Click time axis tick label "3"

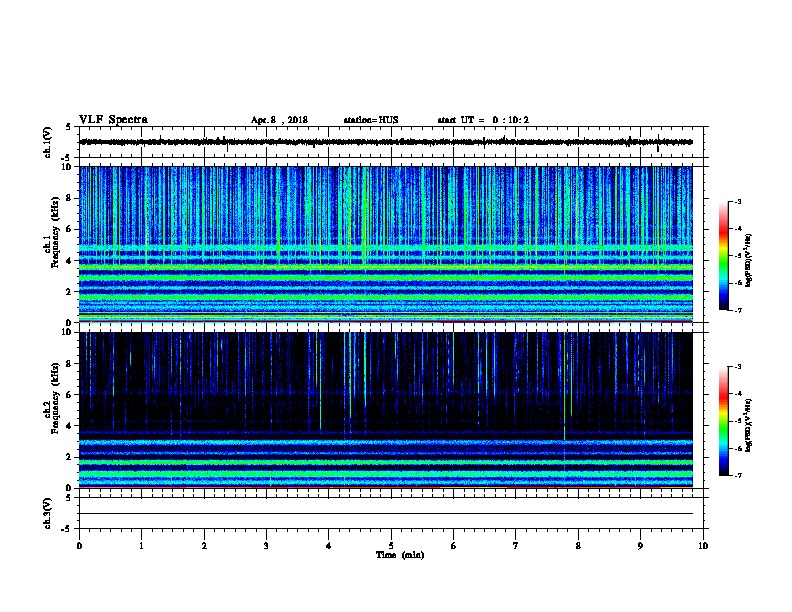click(x=266, y=546)
